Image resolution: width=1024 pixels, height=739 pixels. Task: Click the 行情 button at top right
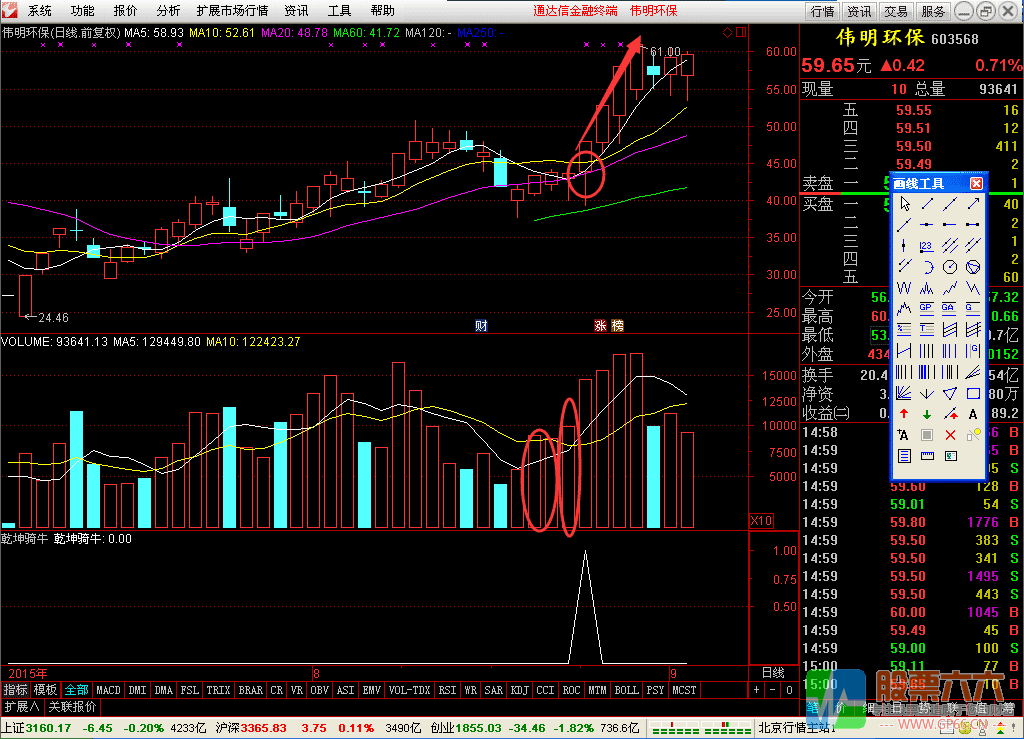[x=823, y=11]
